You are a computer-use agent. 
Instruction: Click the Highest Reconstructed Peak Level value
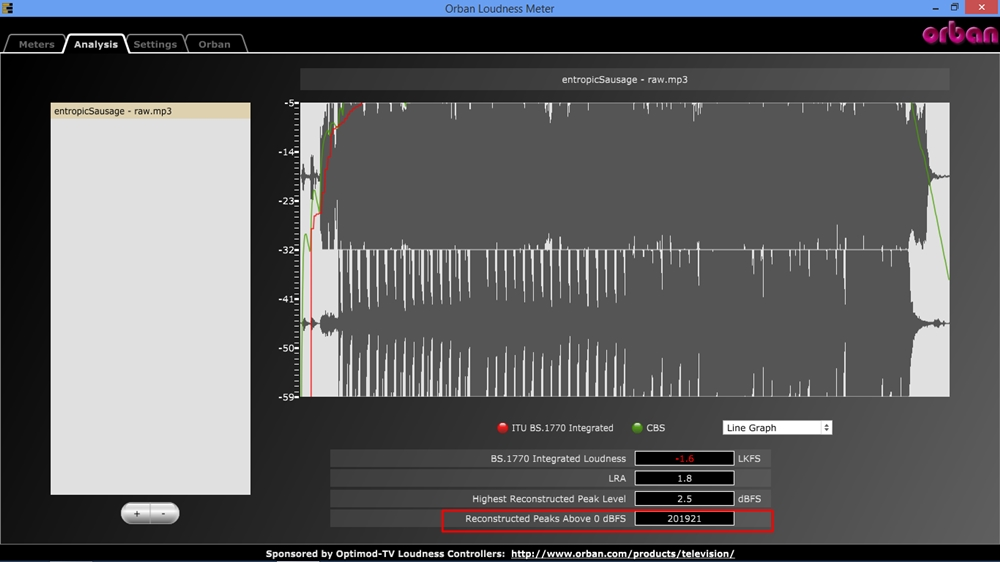click(x=684, y=499)
